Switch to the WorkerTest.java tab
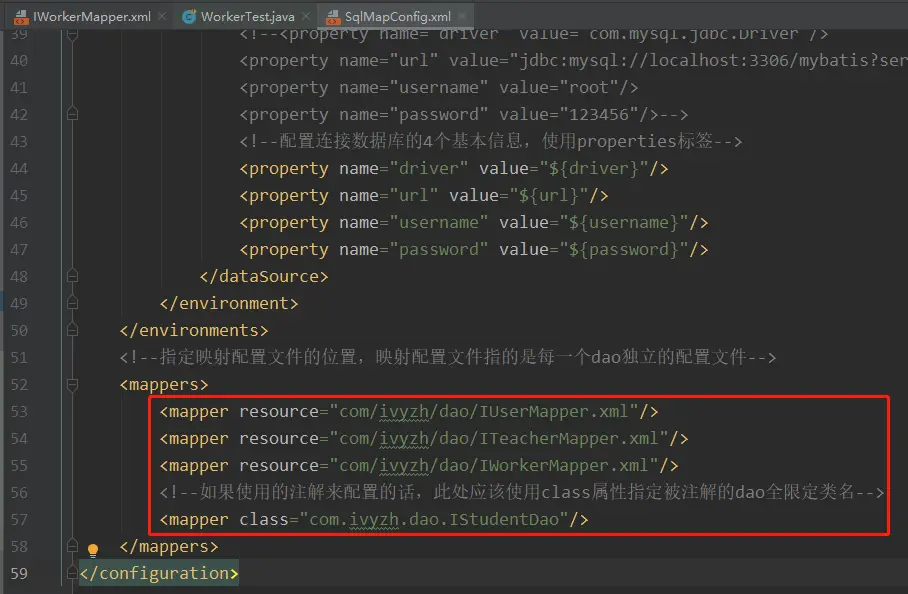908x594 pixels. tap(247, 16)
